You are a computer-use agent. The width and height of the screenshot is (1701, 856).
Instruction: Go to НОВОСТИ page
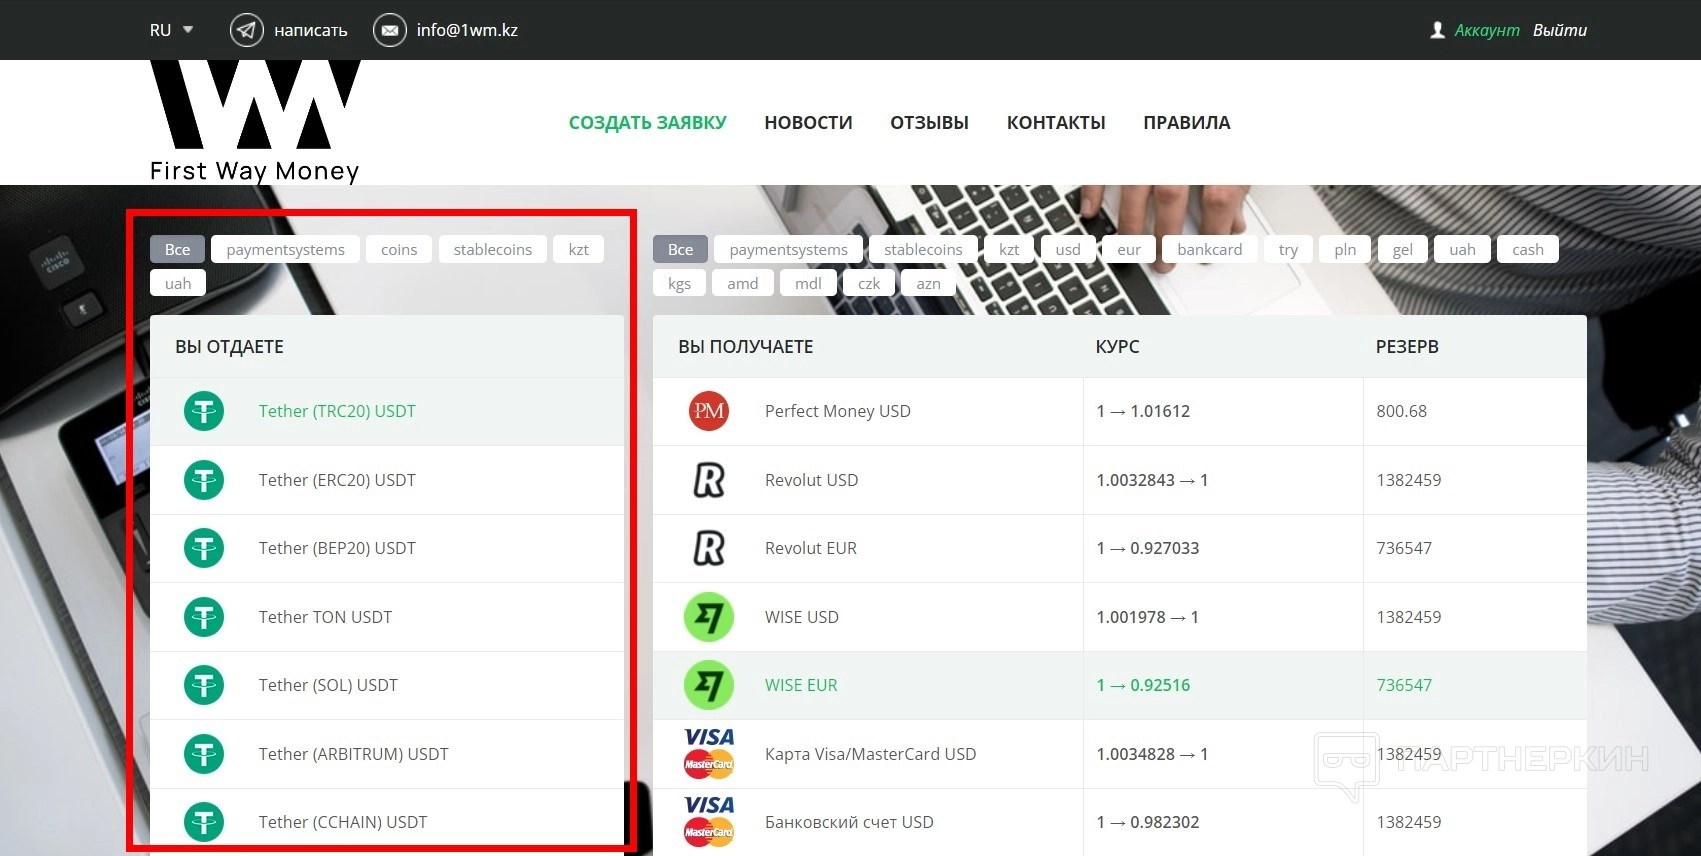point(808,123)
